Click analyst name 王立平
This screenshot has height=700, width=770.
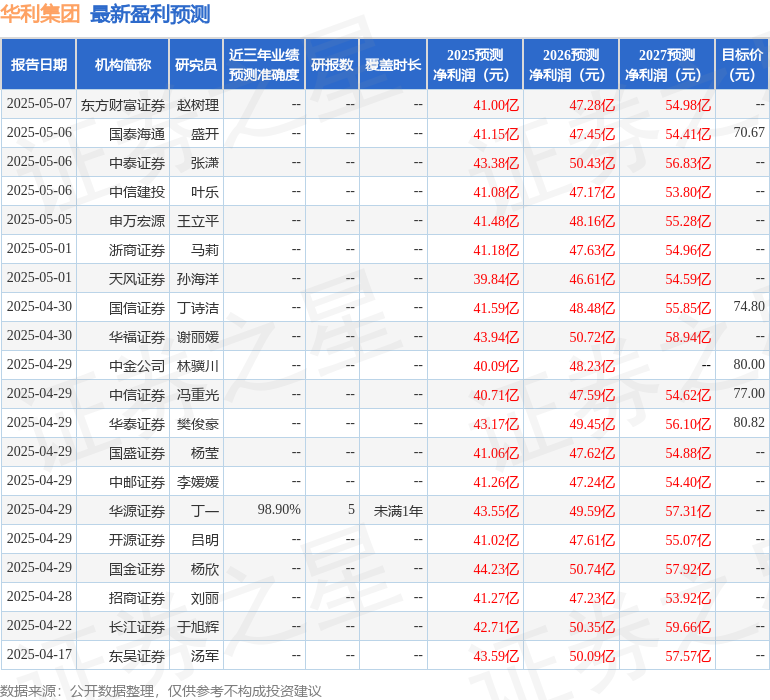point(198,221)
